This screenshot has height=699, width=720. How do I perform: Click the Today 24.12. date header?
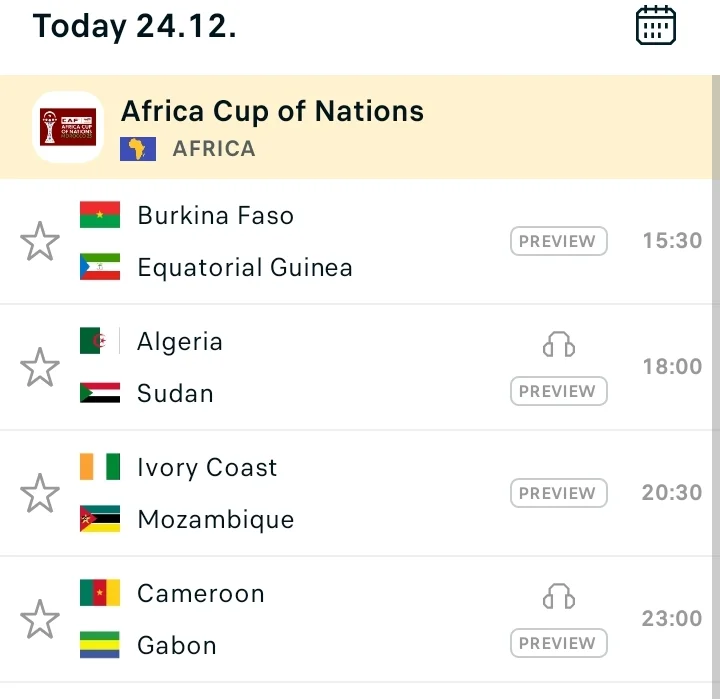tap(135, 25)
